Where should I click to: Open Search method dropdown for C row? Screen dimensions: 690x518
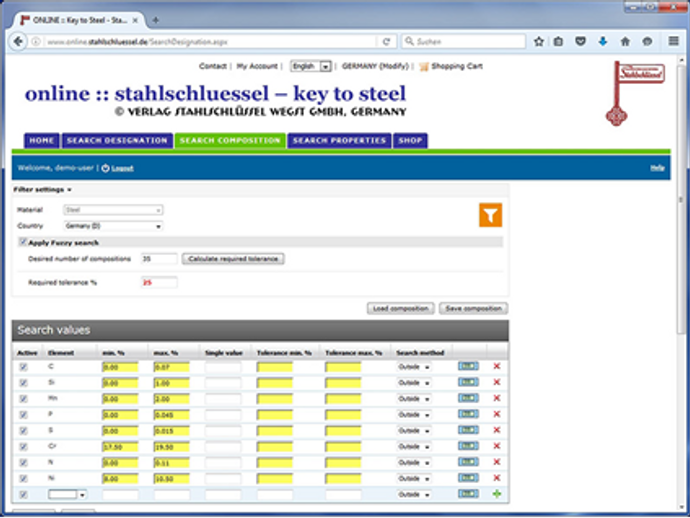pyautogui.click(x=414, y=367)
